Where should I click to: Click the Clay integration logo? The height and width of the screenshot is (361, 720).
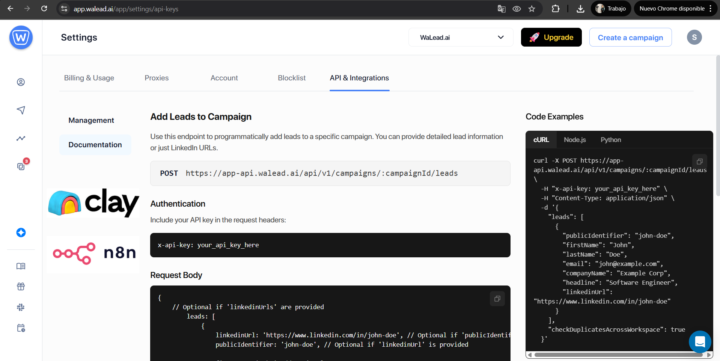pos(93,203)
